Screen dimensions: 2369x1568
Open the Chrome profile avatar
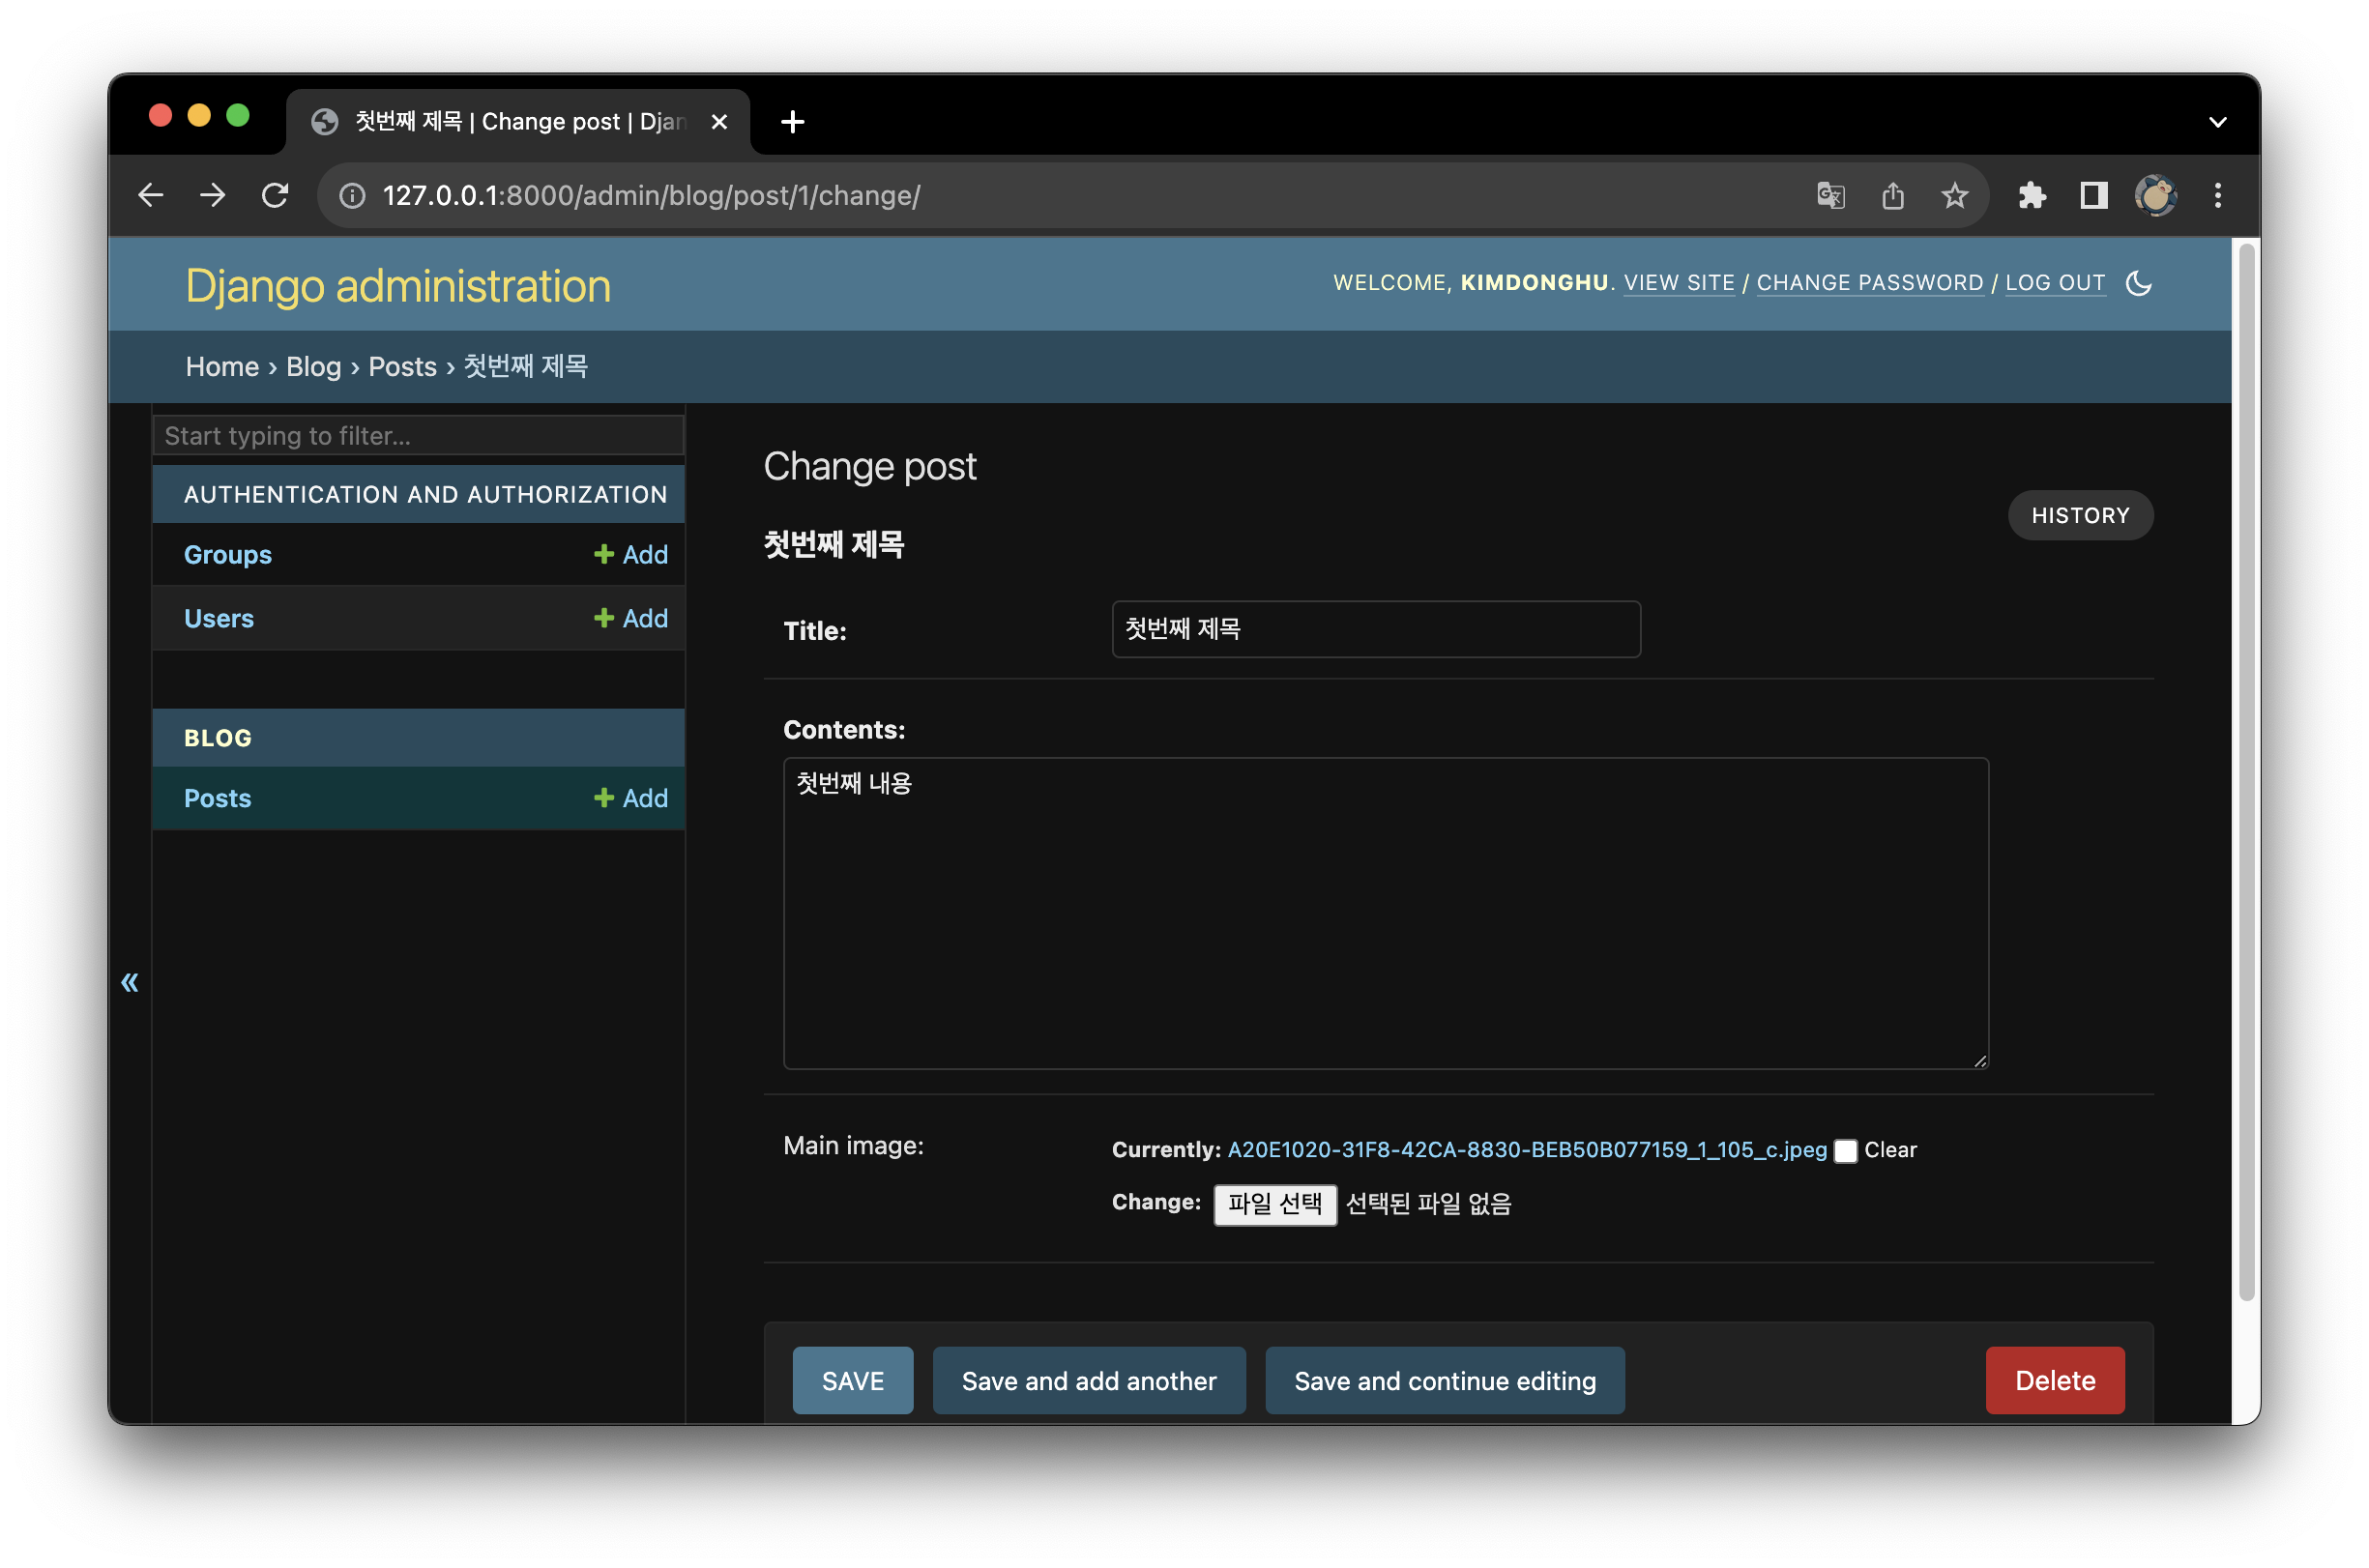coord(2155,195)
